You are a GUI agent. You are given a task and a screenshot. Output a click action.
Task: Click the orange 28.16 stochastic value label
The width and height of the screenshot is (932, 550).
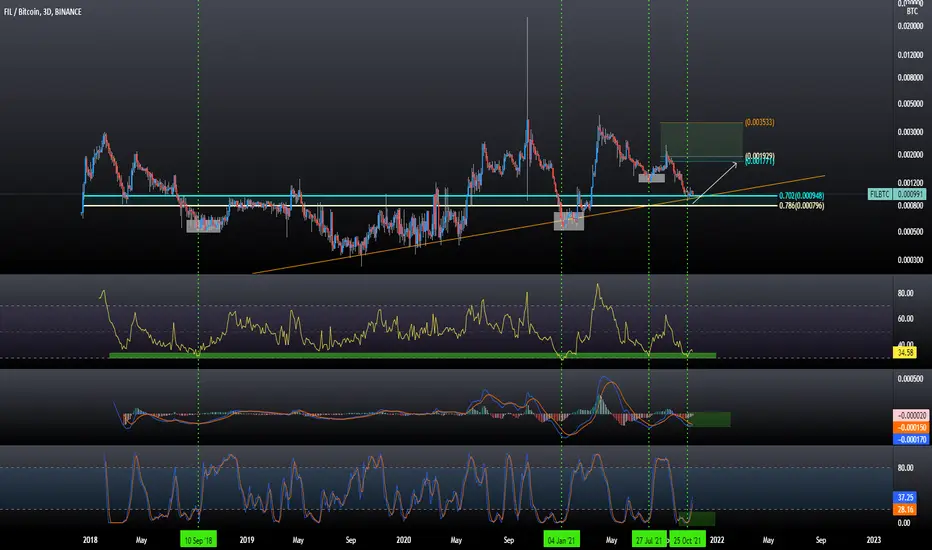click(x=905, y=510)
